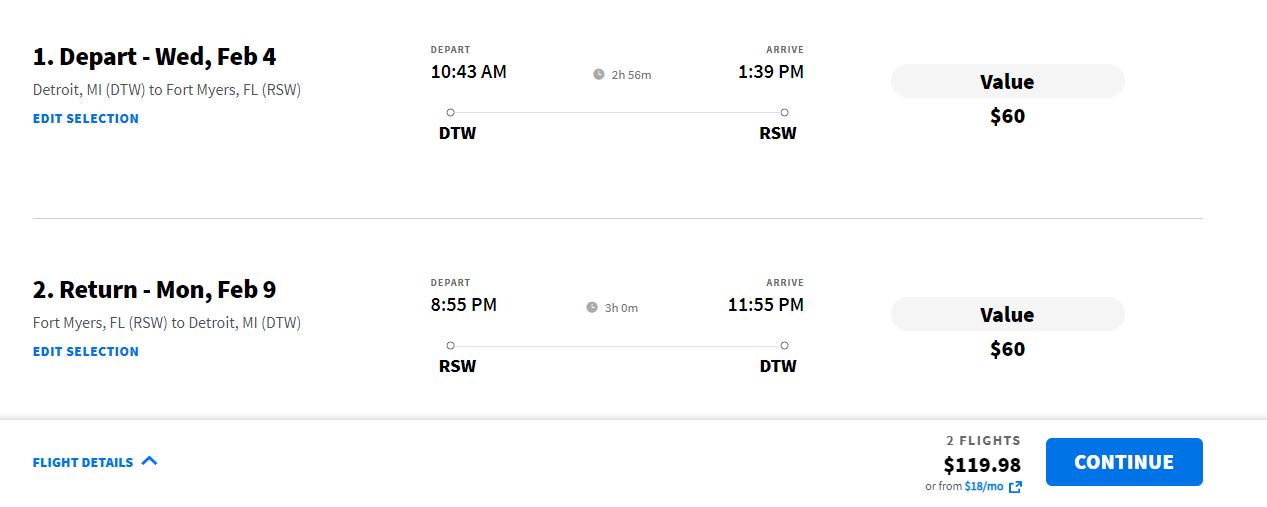This screenshot has width=1267, height=507.
Task: Open the $18/mo financing link
Action: point(984,486)
